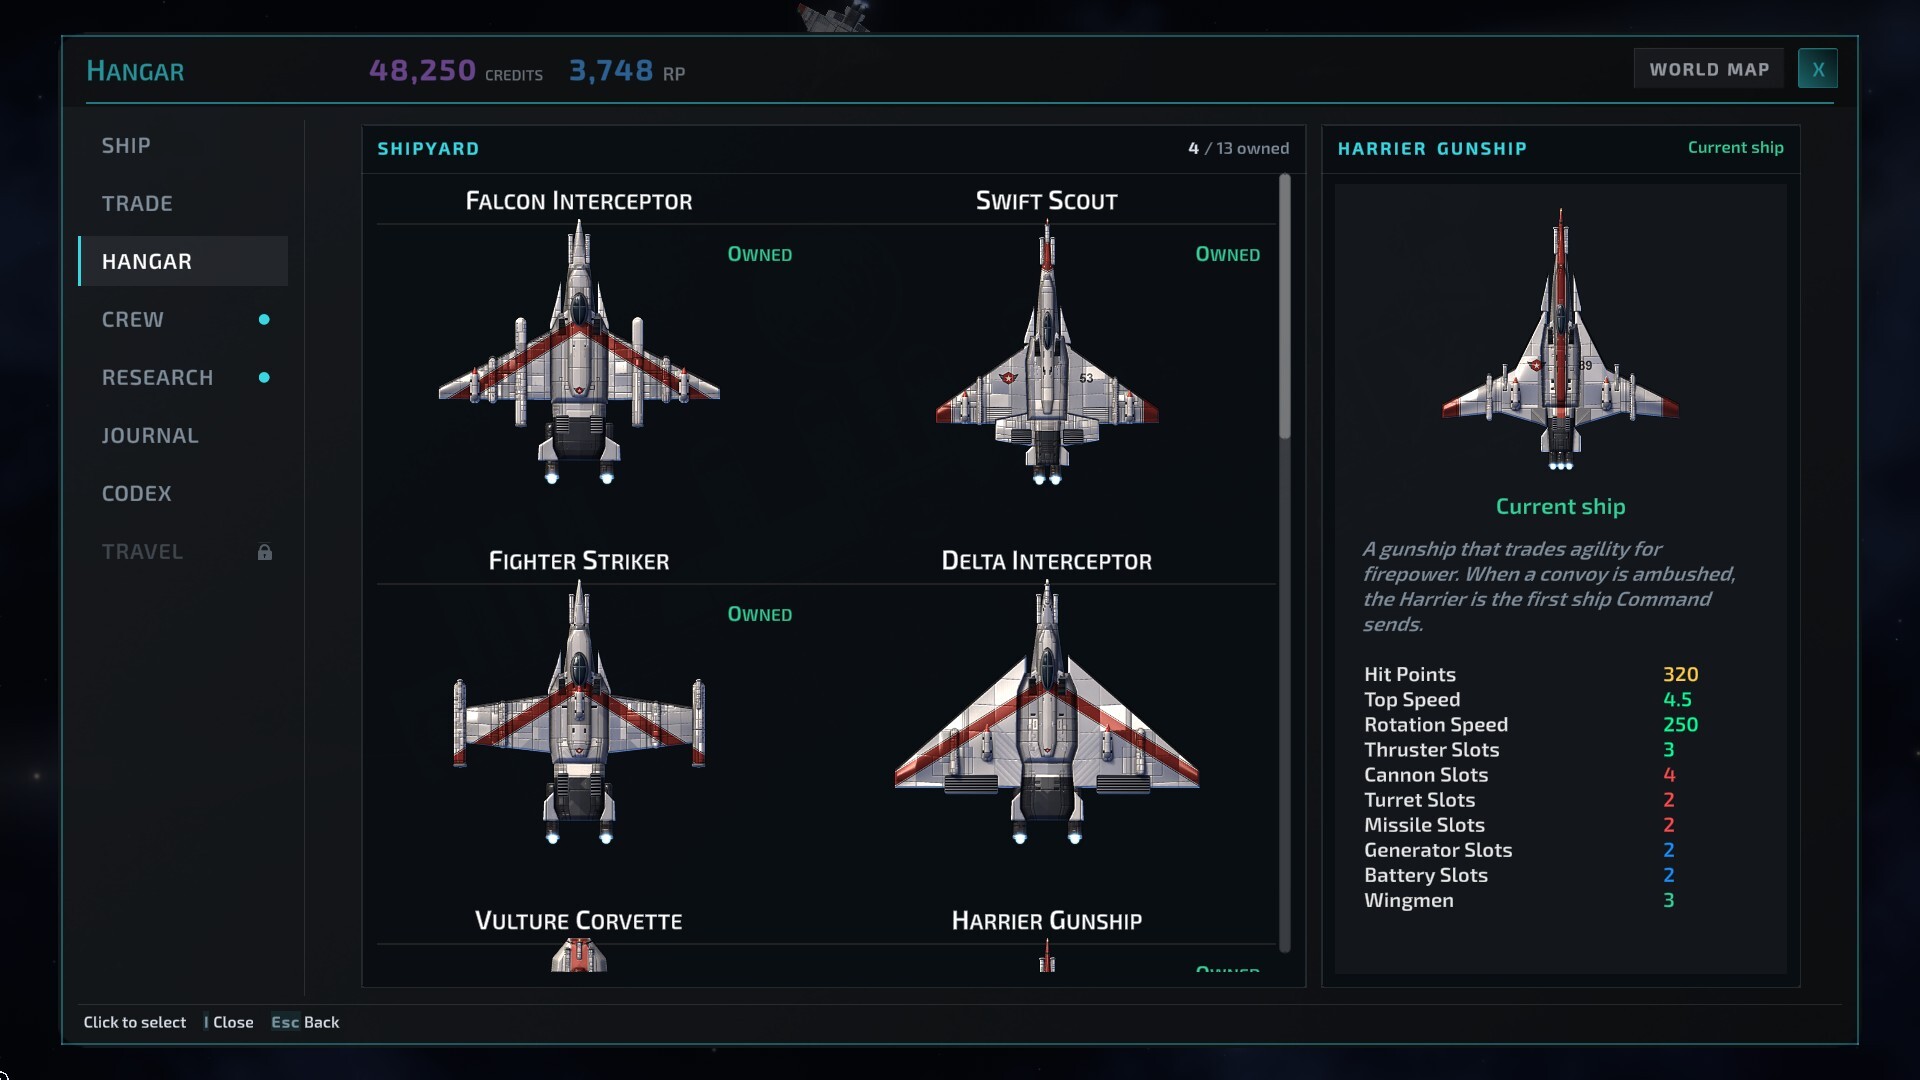Click the Rotation Speed value 250
This screenshot has height=1080, width=1920.
click(x=1680, y=725)
